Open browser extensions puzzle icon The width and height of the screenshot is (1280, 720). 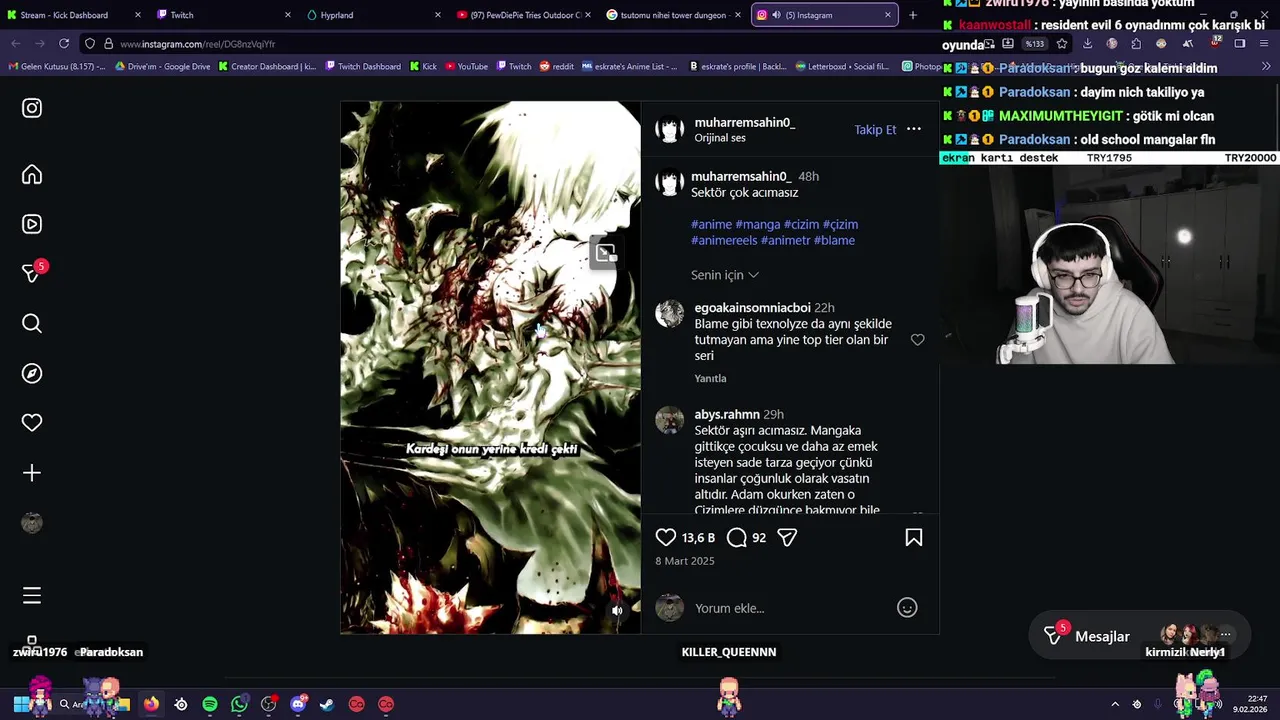pos(1136,44)
